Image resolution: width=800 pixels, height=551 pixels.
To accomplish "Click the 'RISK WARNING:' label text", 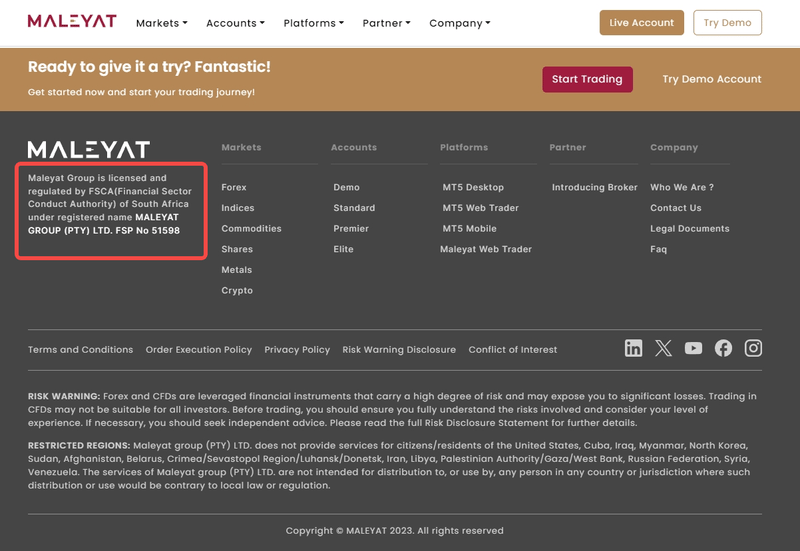I will (x=64, y=396).
